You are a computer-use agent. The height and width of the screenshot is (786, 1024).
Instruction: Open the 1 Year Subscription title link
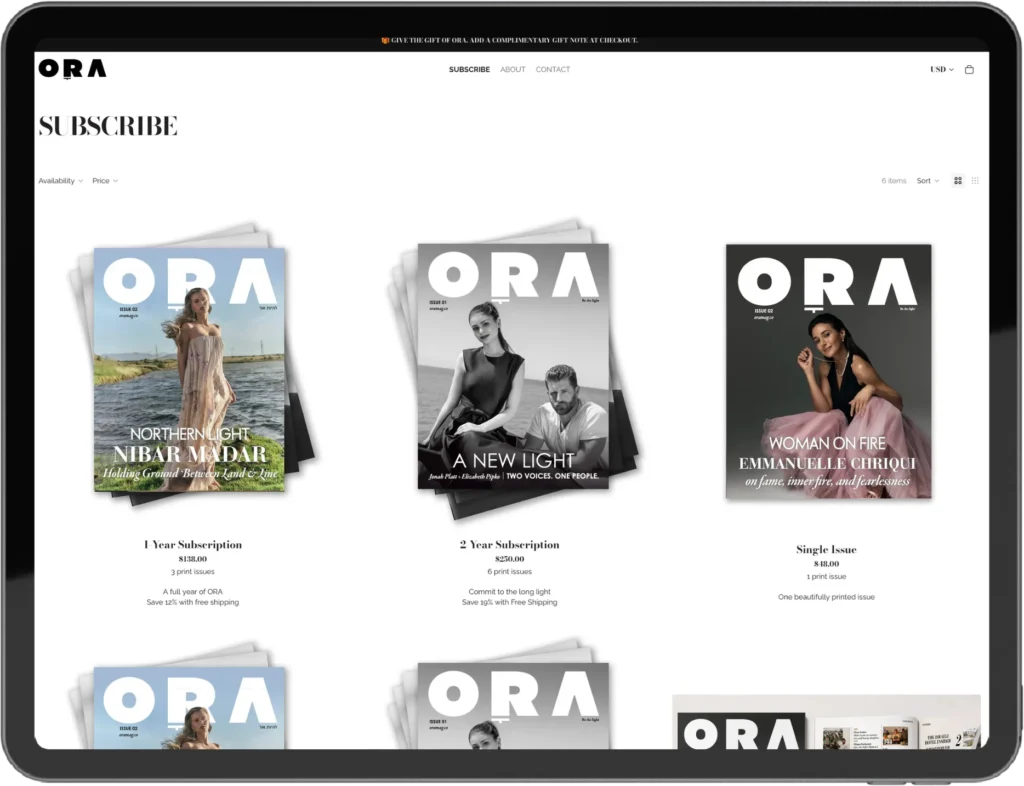pyautogui.click(x=193, y=544)
